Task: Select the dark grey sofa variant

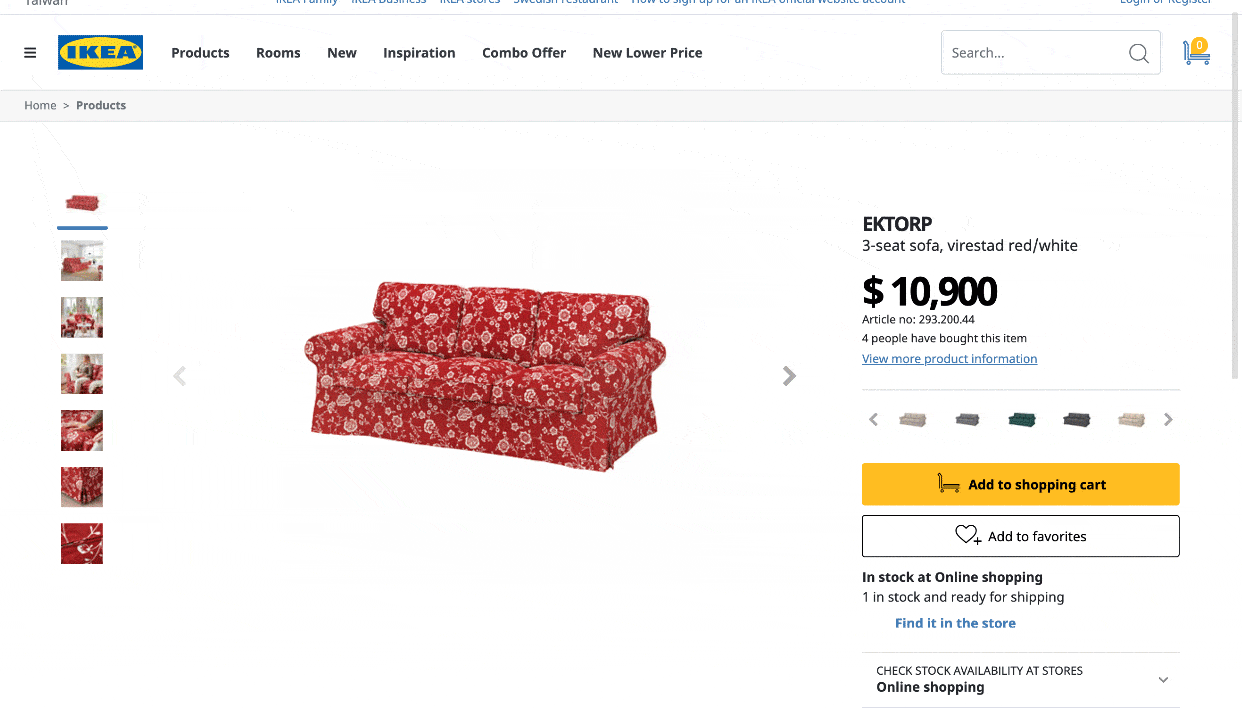Action: click(x=1076, y=420)
